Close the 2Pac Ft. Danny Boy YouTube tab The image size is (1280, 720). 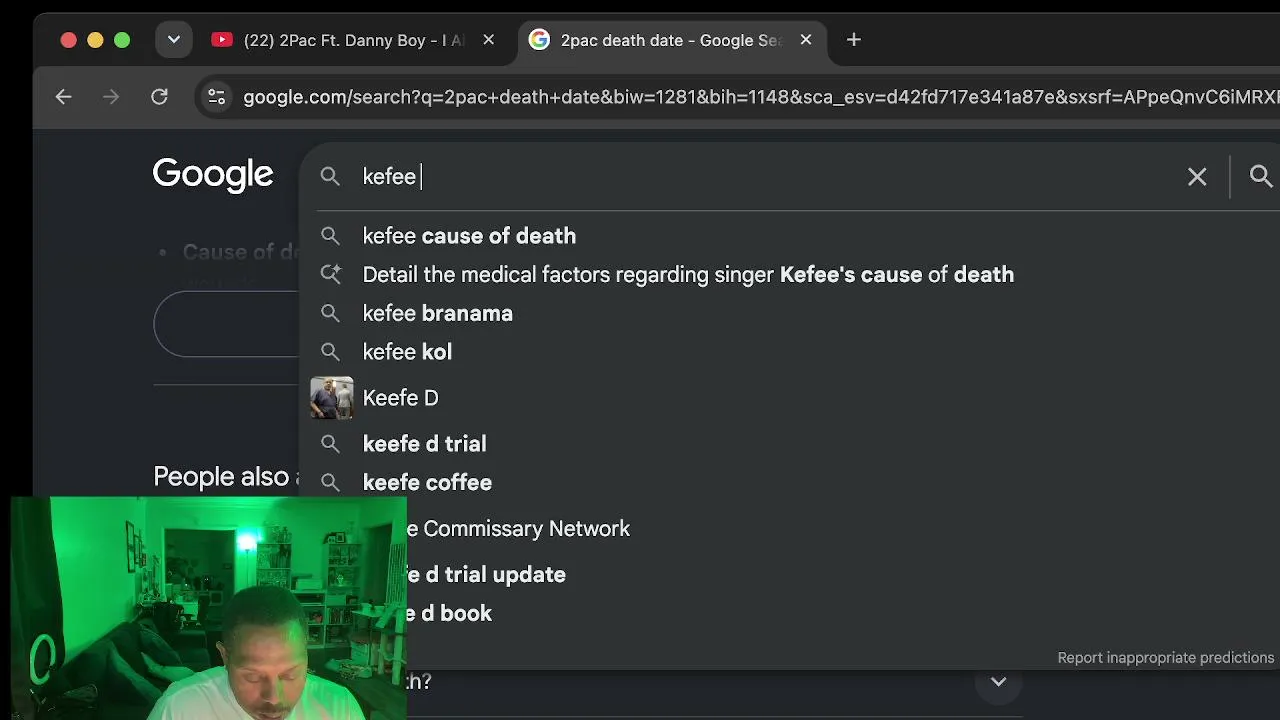pos(488,40)
